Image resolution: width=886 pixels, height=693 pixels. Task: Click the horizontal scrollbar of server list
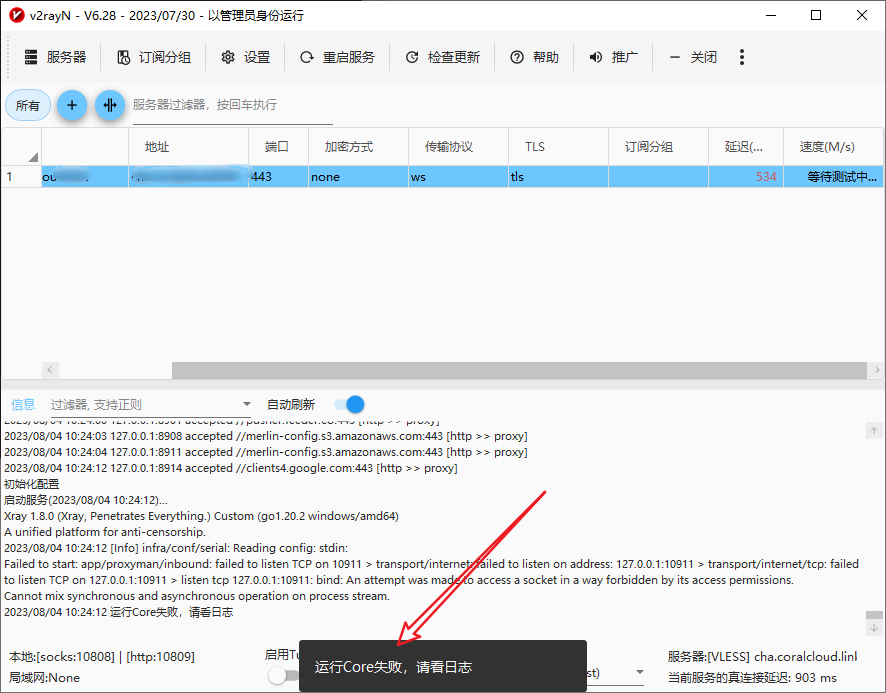519,370
